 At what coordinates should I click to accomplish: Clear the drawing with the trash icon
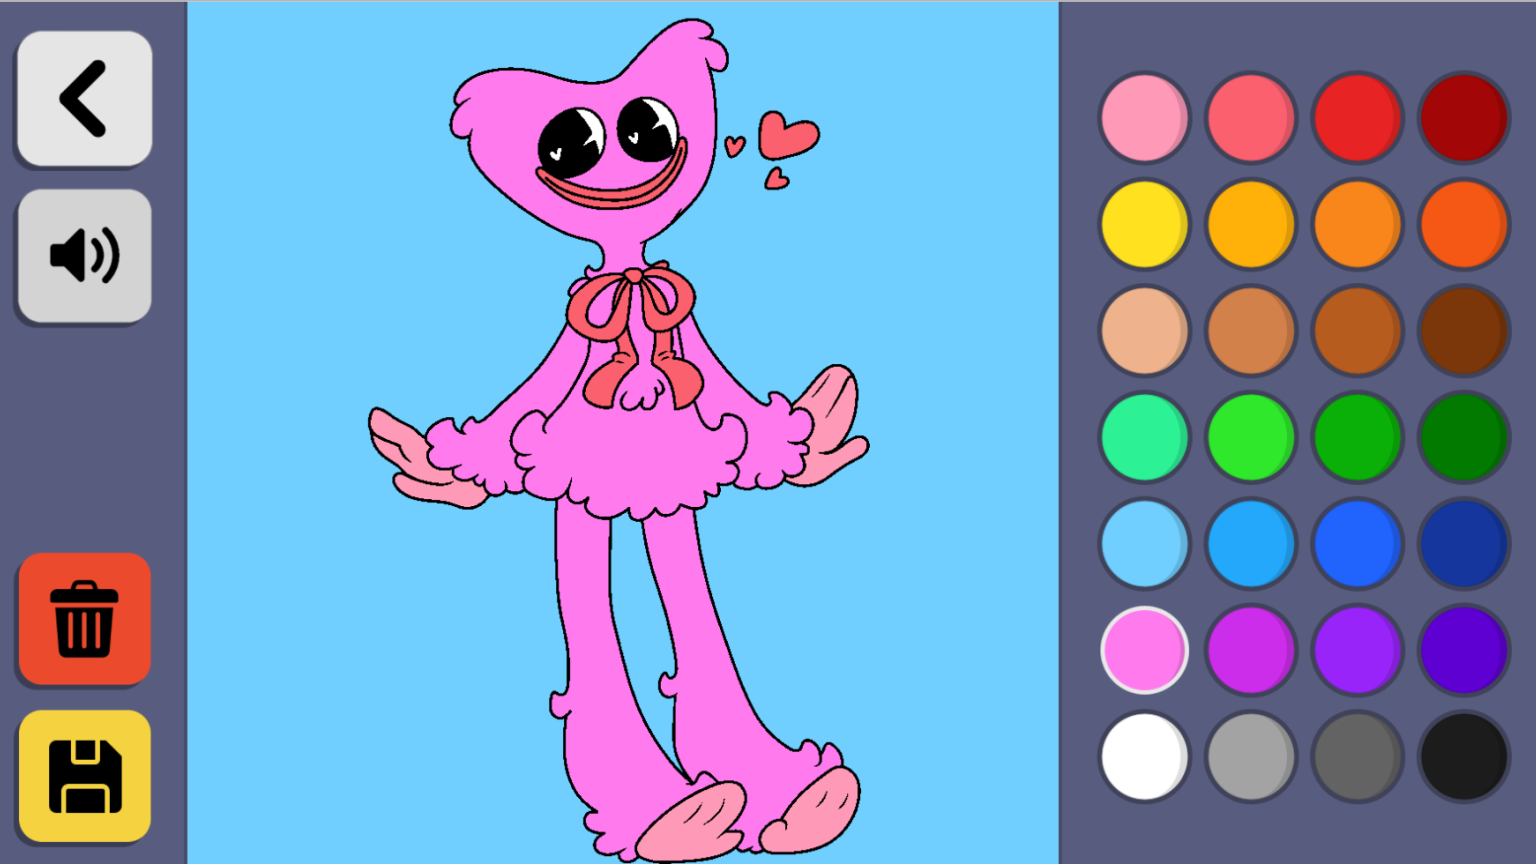[x=84, y=619]
